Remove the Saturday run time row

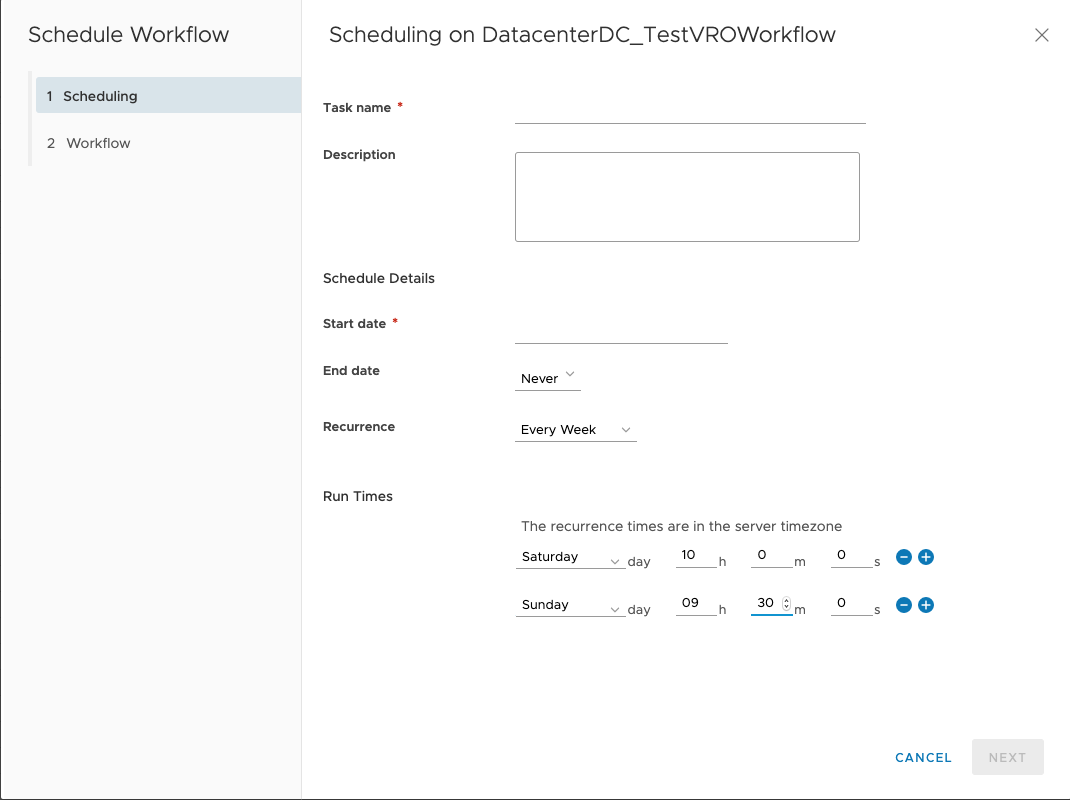tap(904, 557)
